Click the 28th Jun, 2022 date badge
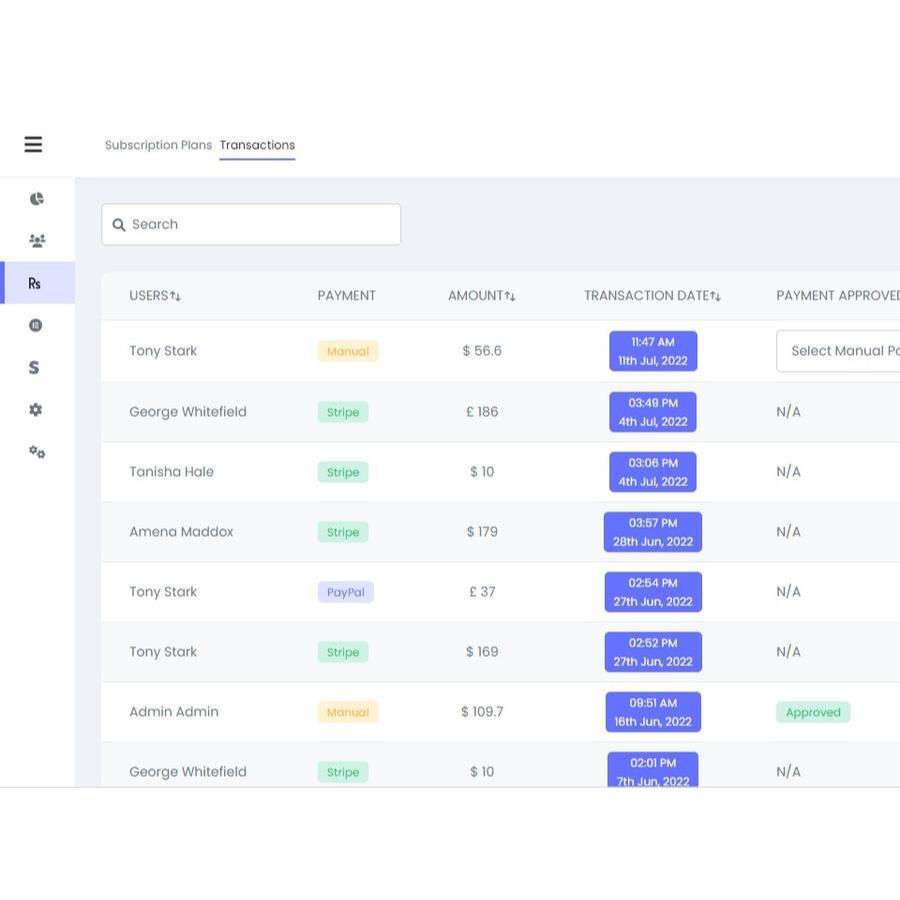 coord(653,532)
